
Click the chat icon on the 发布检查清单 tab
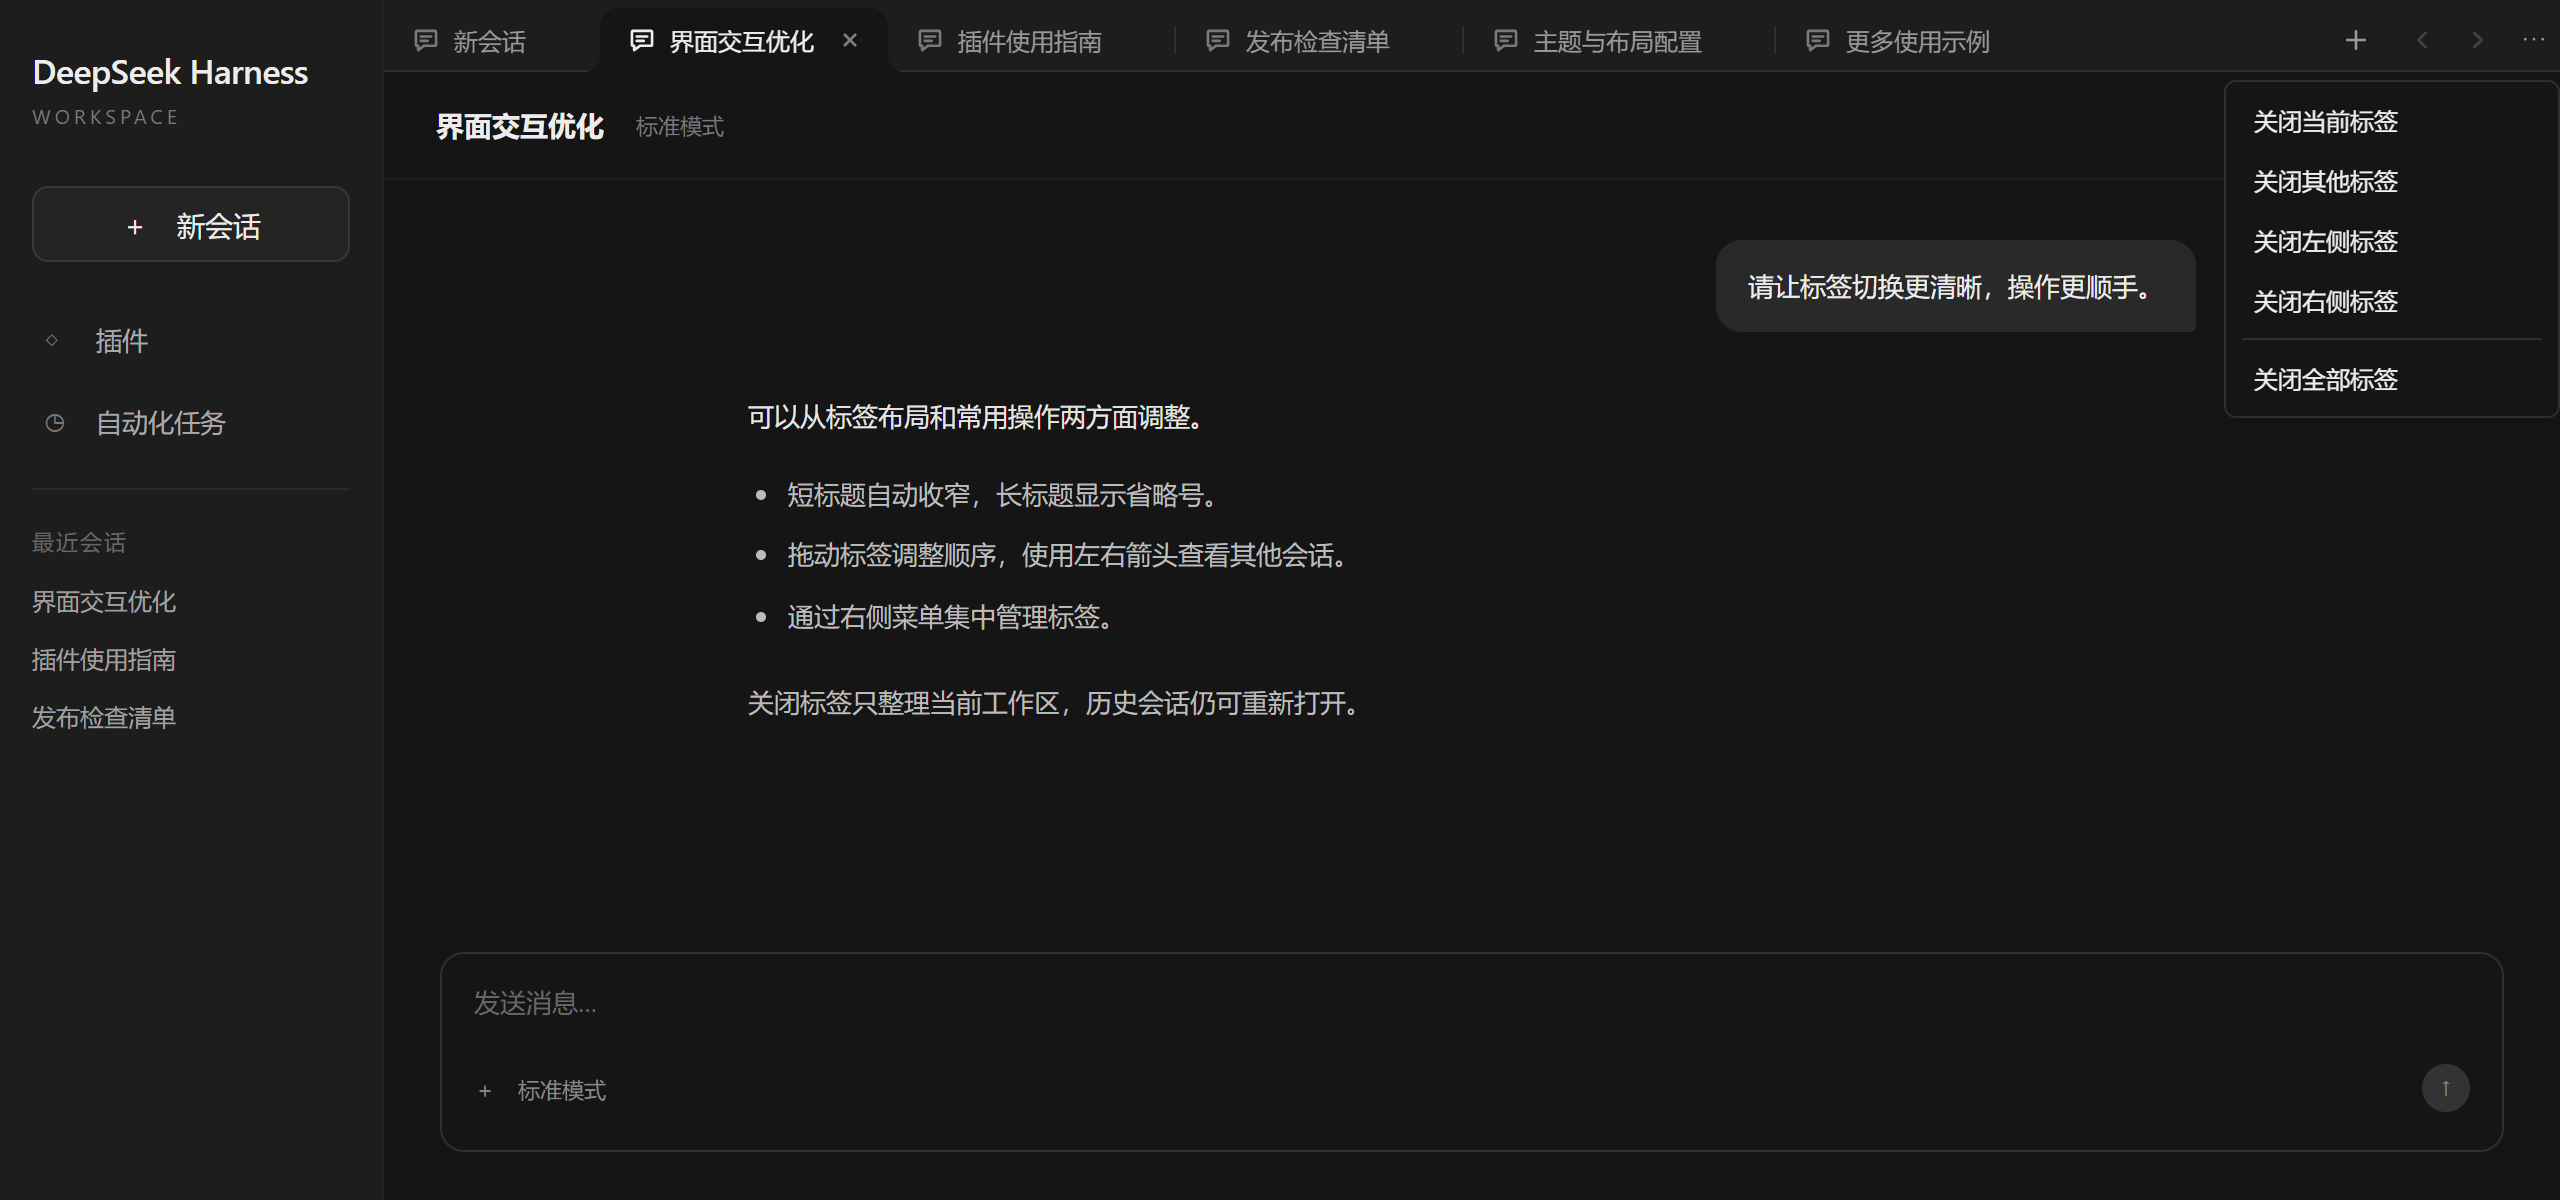1218,41
